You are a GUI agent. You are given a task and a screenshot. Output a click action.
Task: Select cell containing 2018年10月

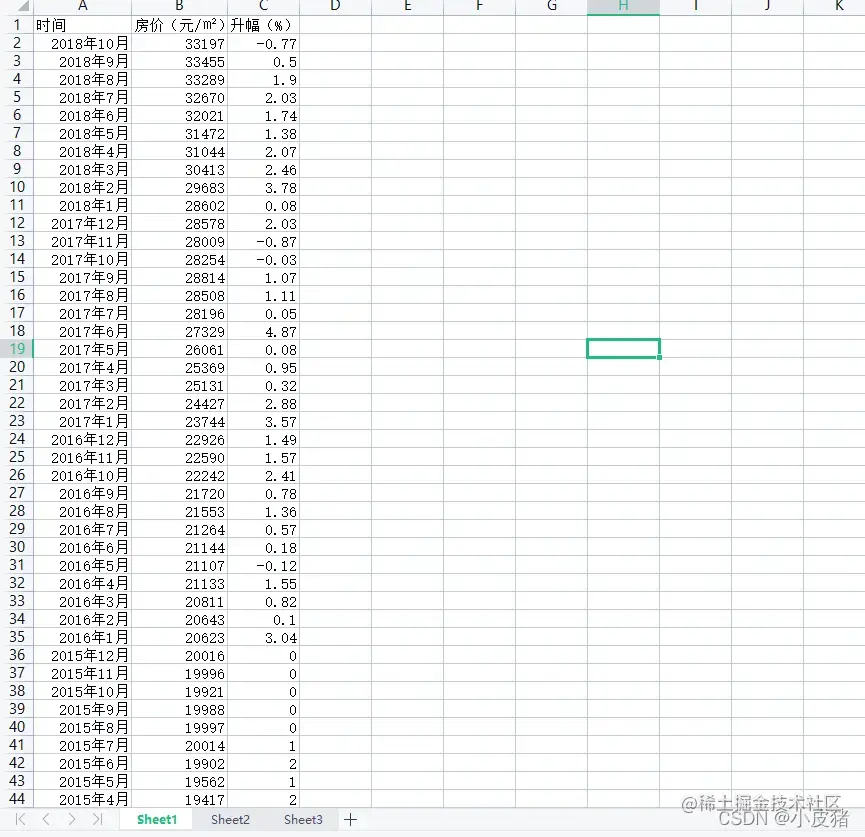83,43
